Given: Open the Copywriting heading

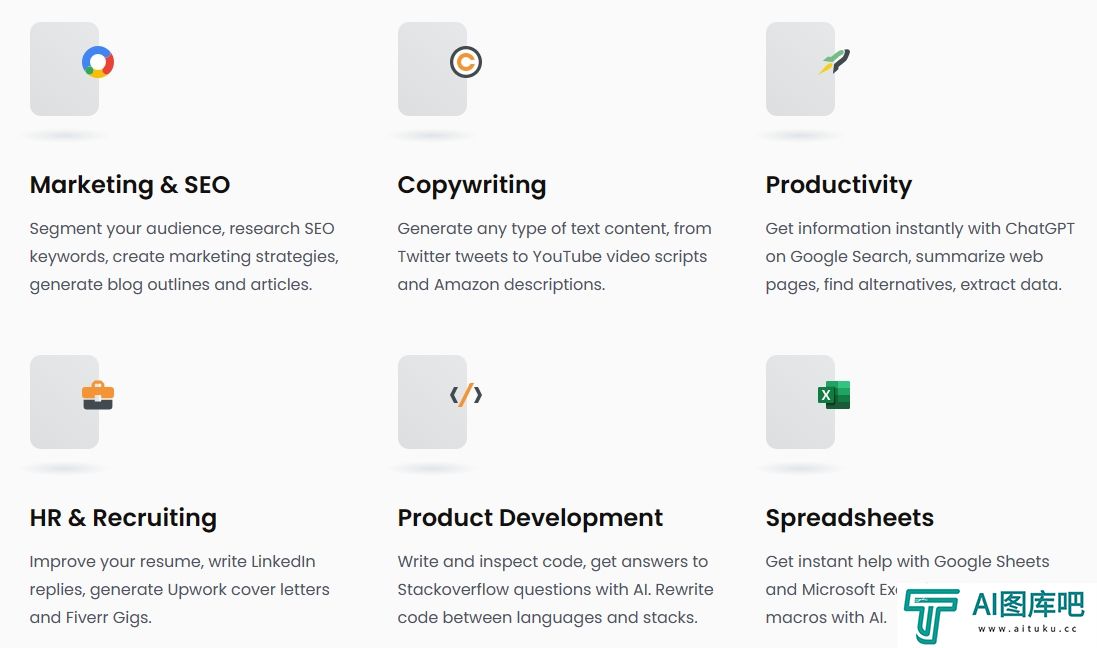Looking at the screenshot, I should (472, 185).
